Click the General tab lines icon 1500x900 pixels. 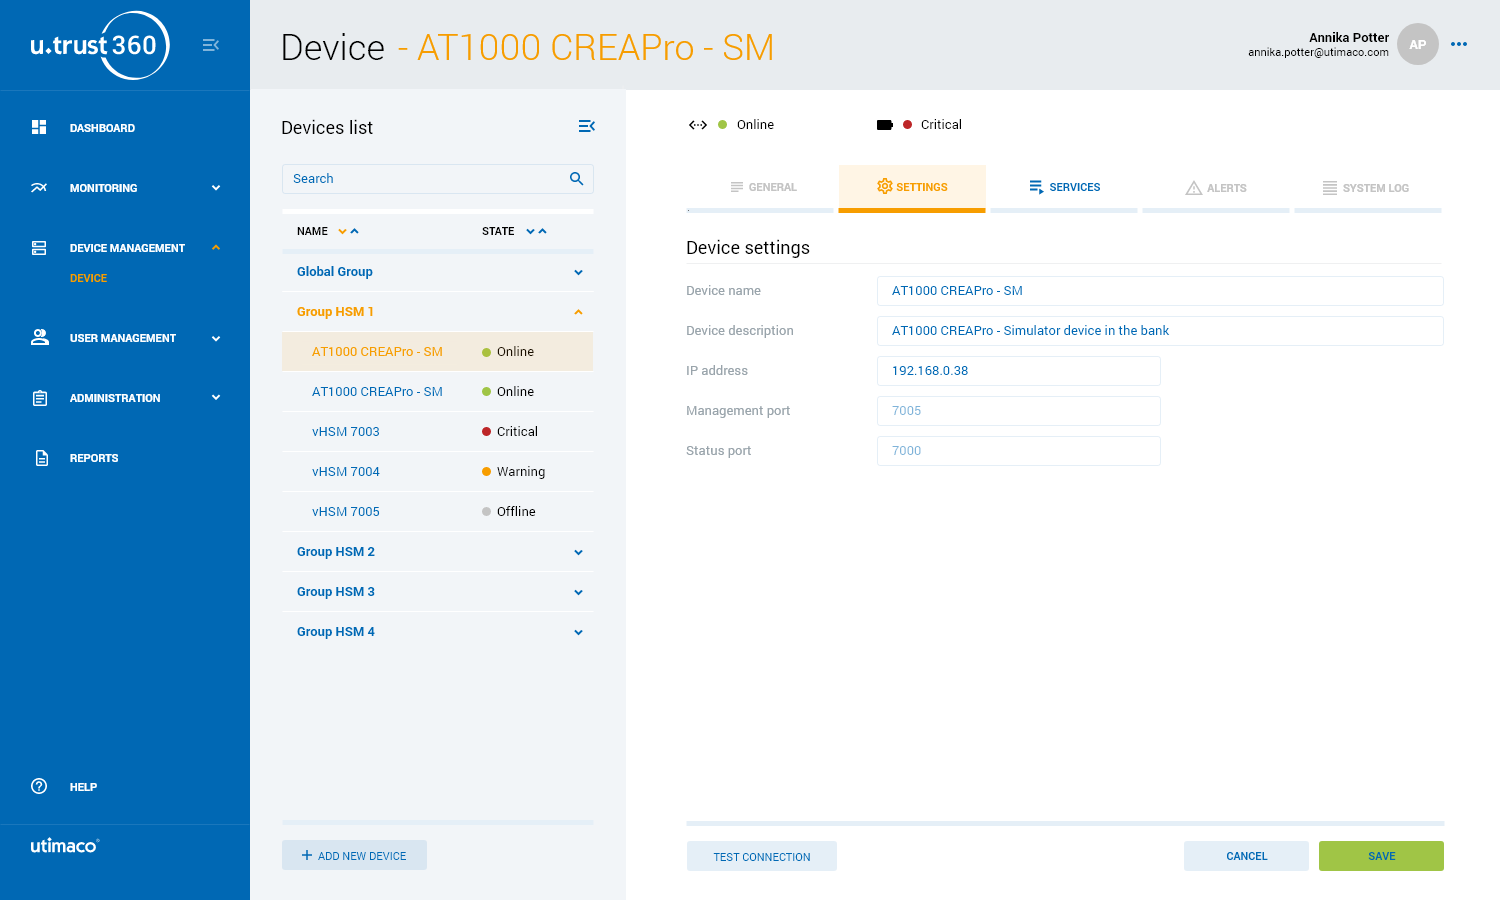(736, 187)
